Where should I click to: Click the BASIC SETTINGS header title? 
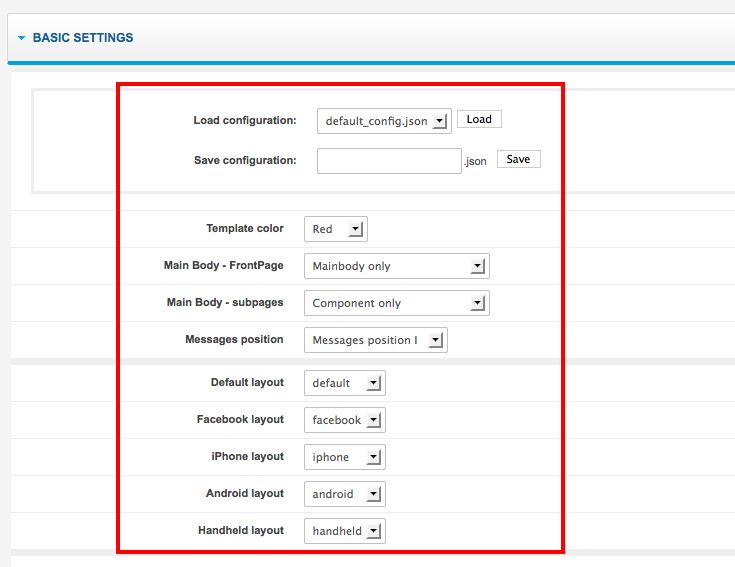pyautogui.click(x=83, y=37)
